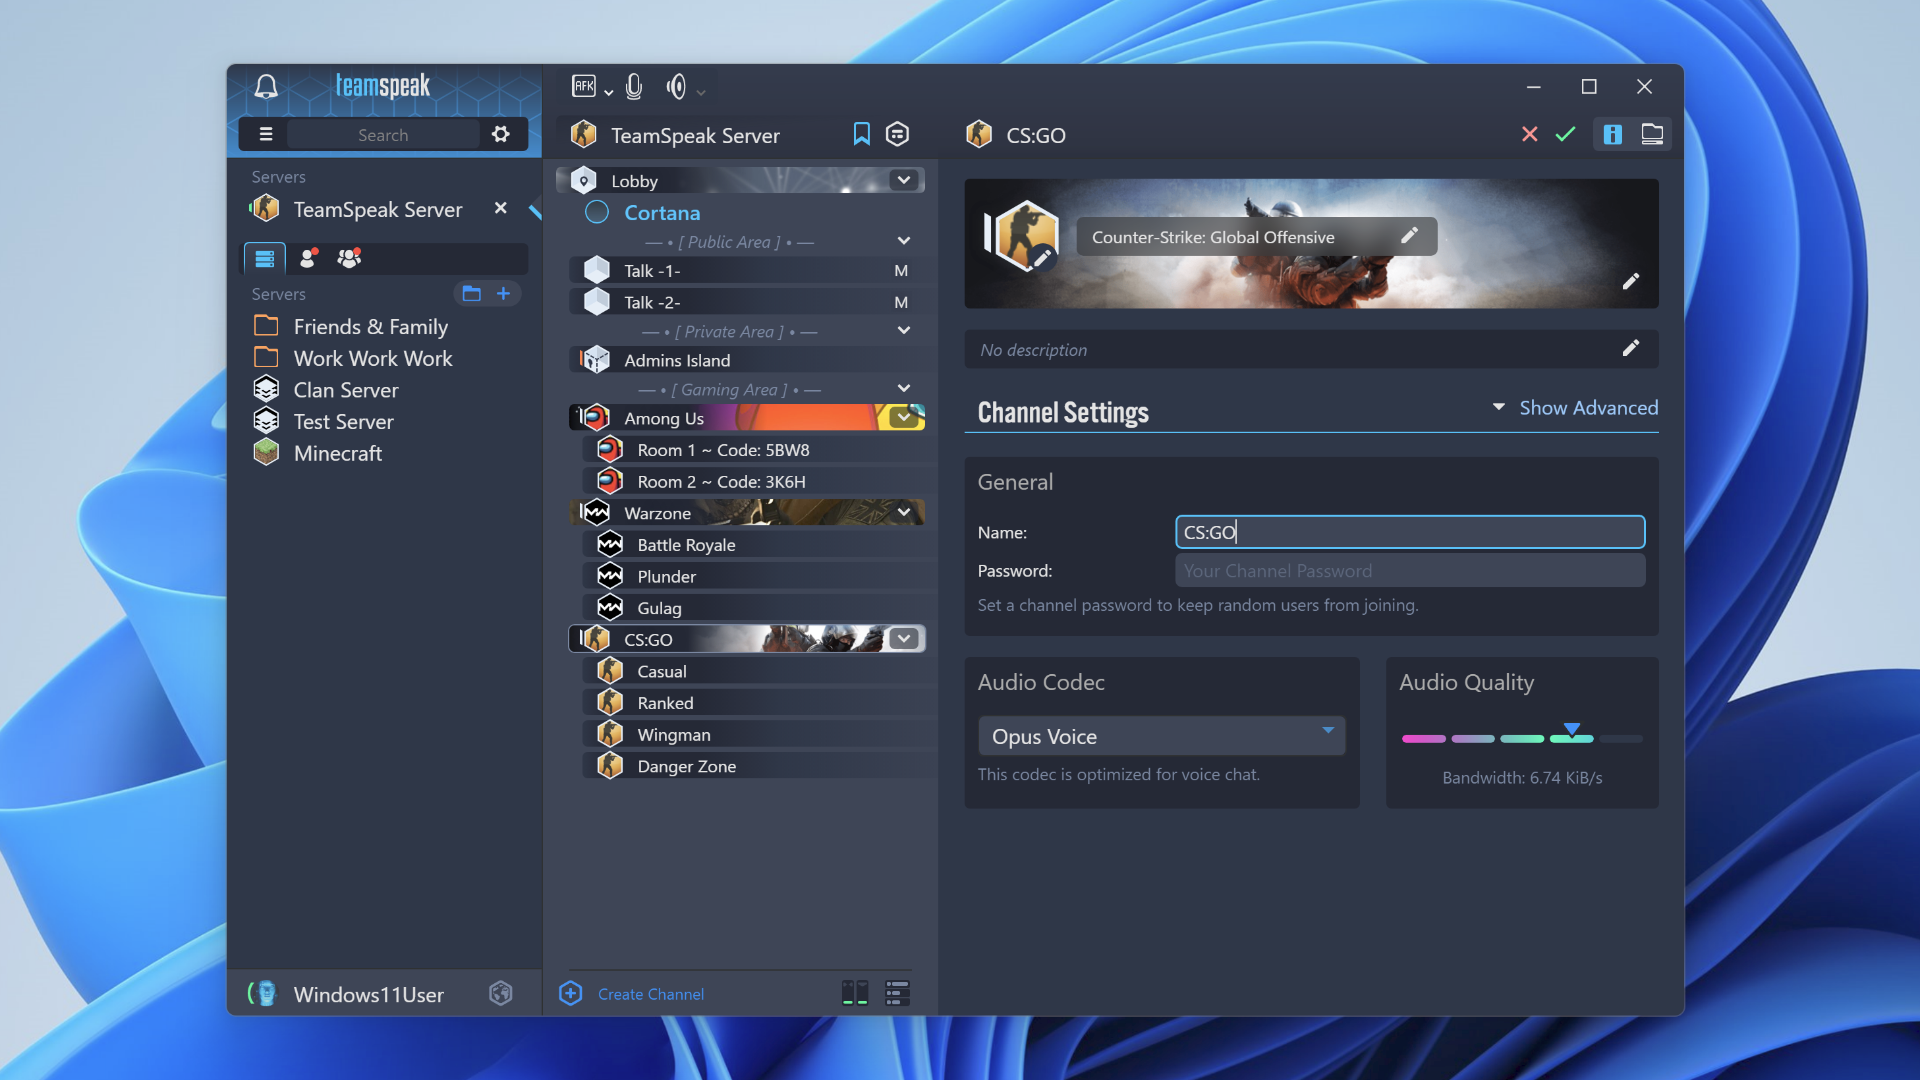Switch to the contacts tab with notification badge

308,258
